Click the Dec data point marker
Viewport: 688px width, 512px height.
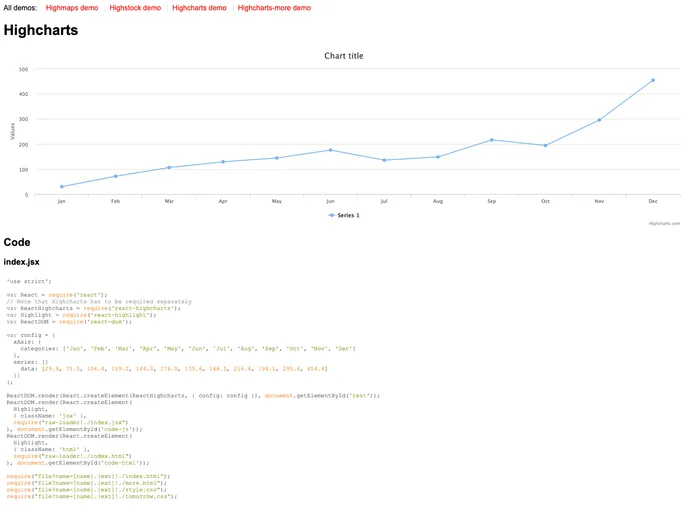(653, 80)
